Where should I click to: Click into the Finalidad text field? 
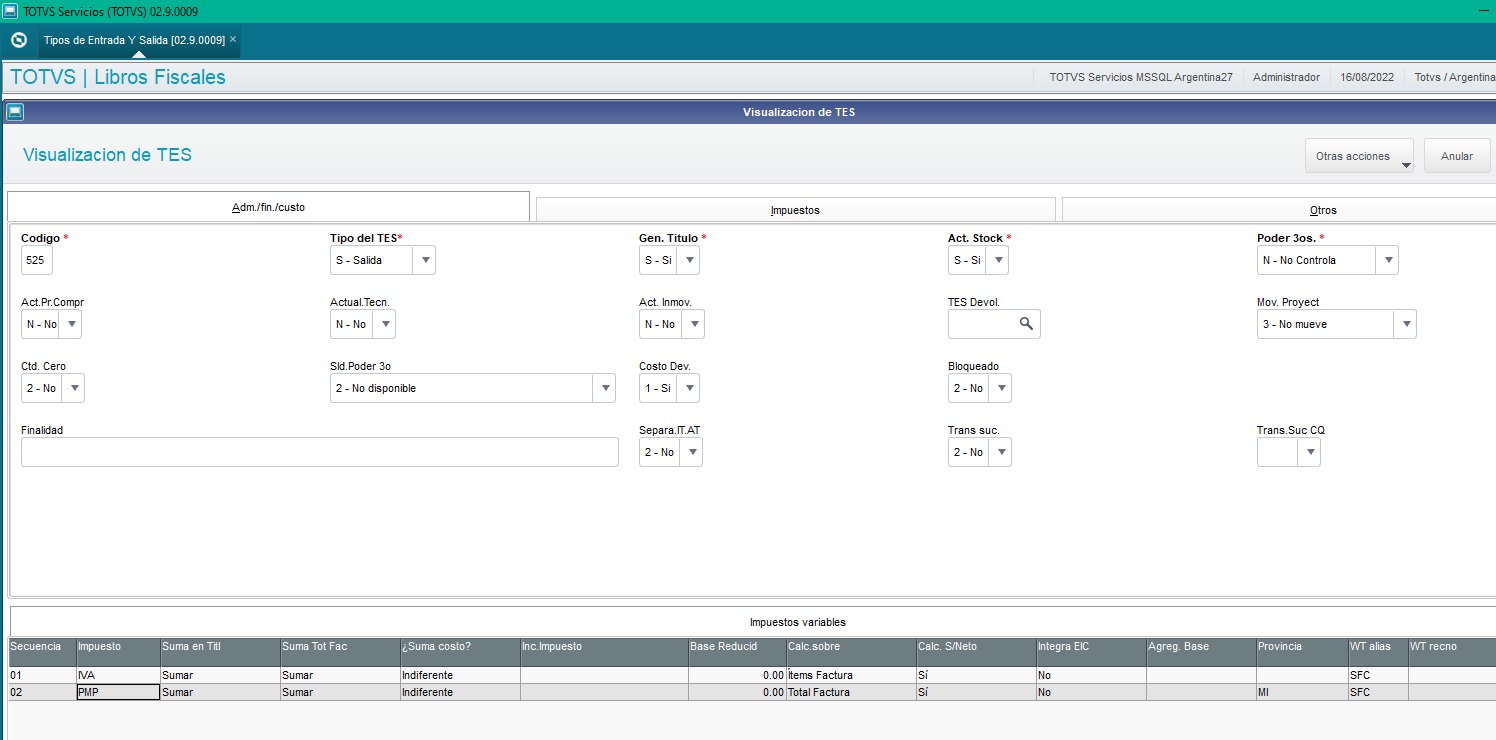click(x=320, y=452)
